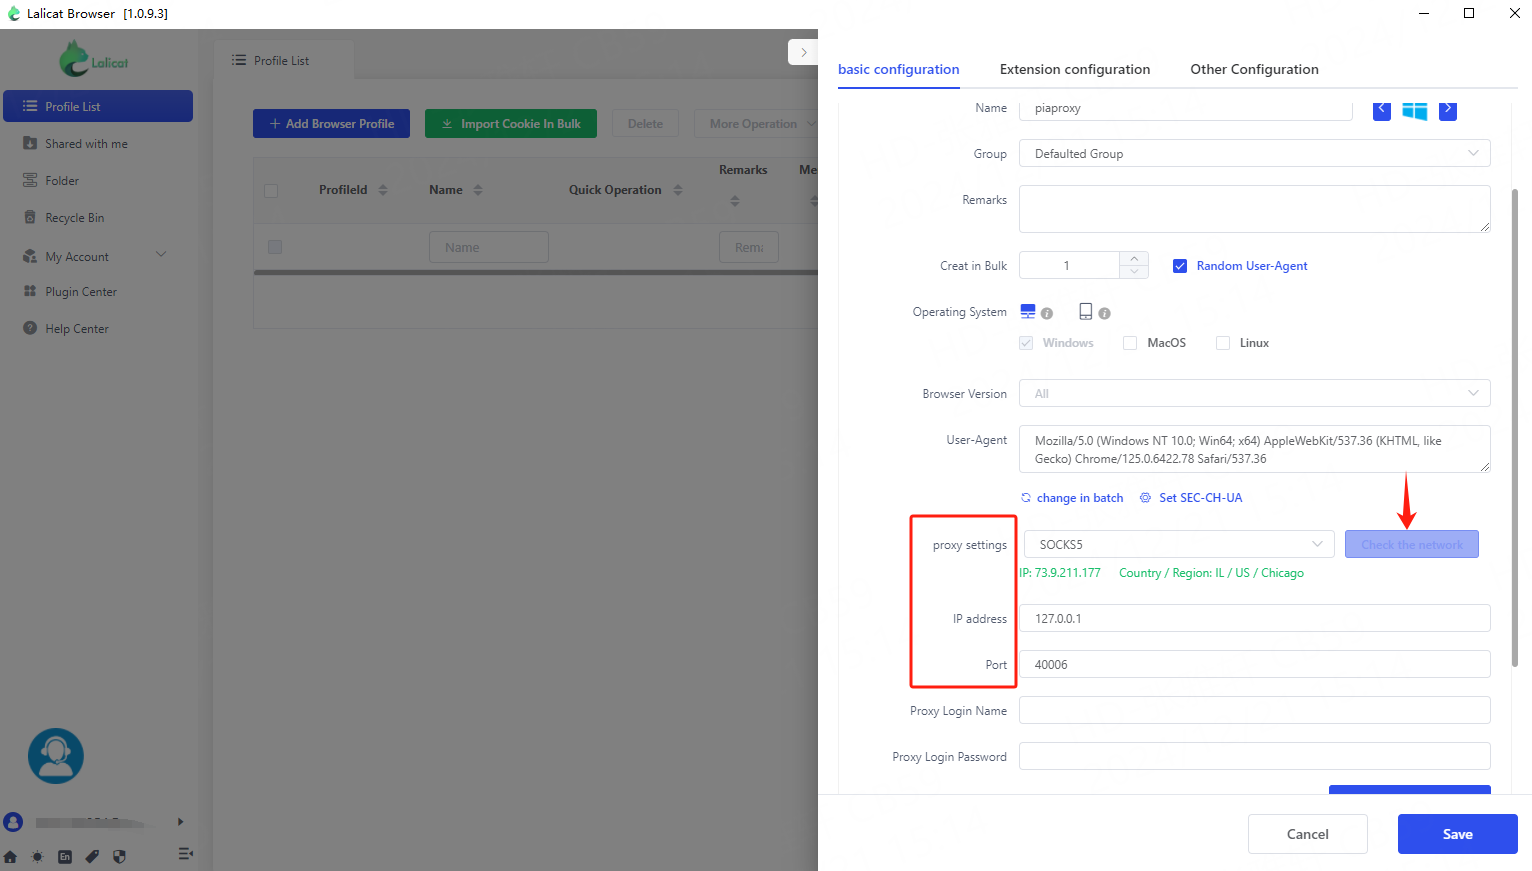This screenshot has height=871, width=1532.
Task: Switch to the Extension configuration tab
Action: [x=1075, y=69]
